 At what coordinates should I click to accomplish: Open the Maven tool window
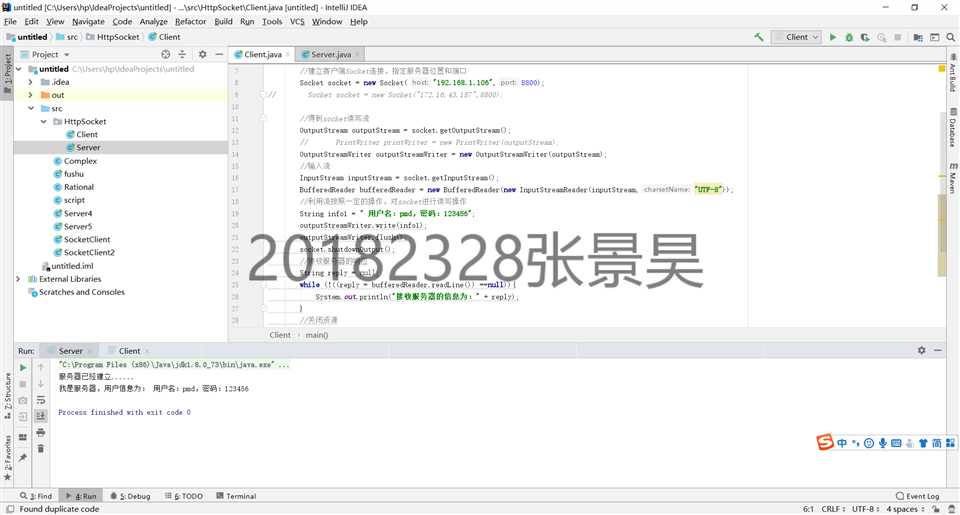click(953, 178)
